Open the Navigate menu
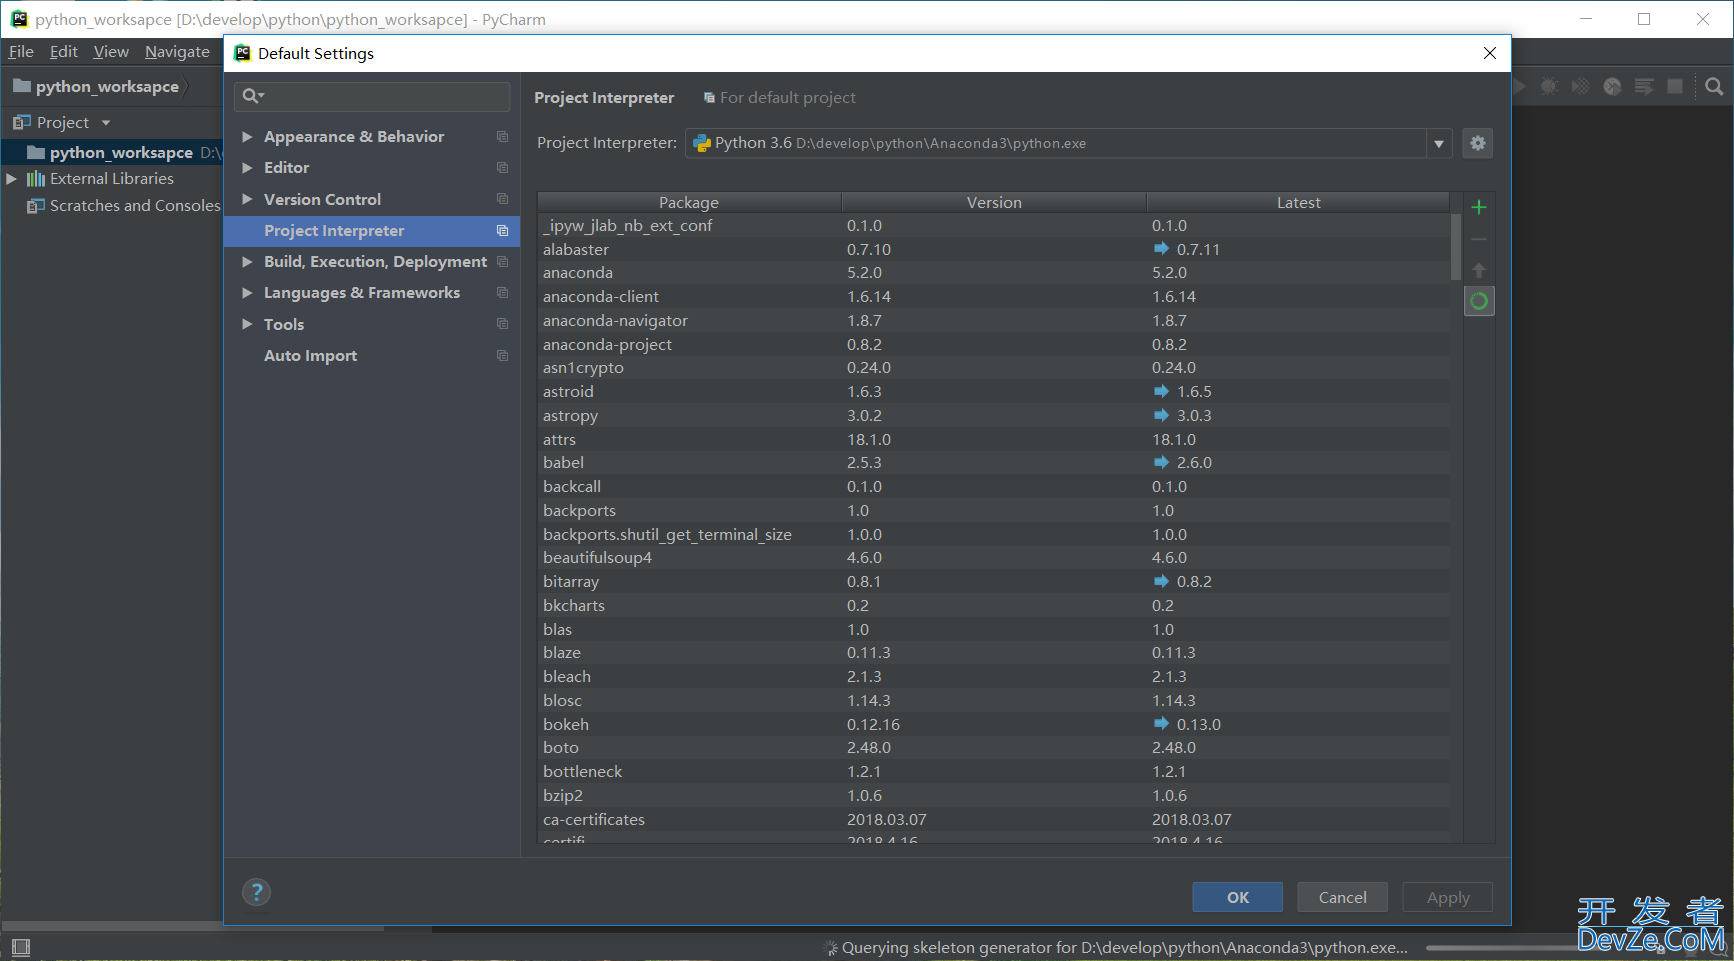The width and height of the screenshot is (1734, 961). point(177,52)
